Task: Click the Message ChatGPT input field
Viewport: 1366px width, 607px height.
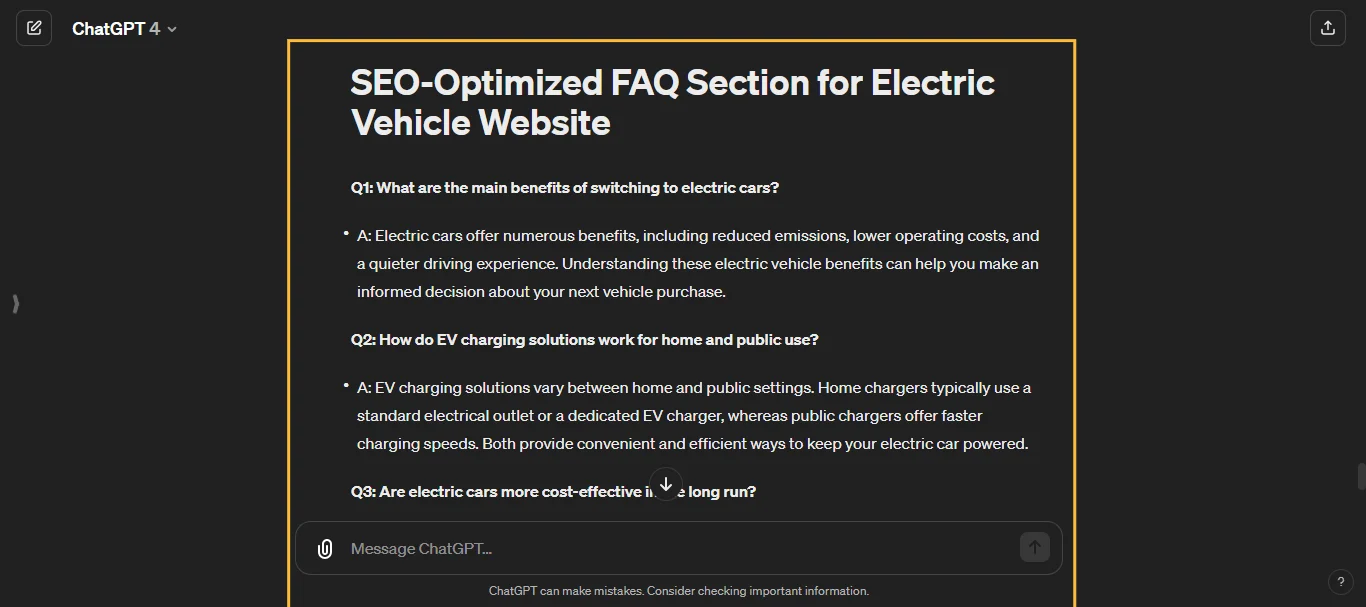Action: point(600,548)
